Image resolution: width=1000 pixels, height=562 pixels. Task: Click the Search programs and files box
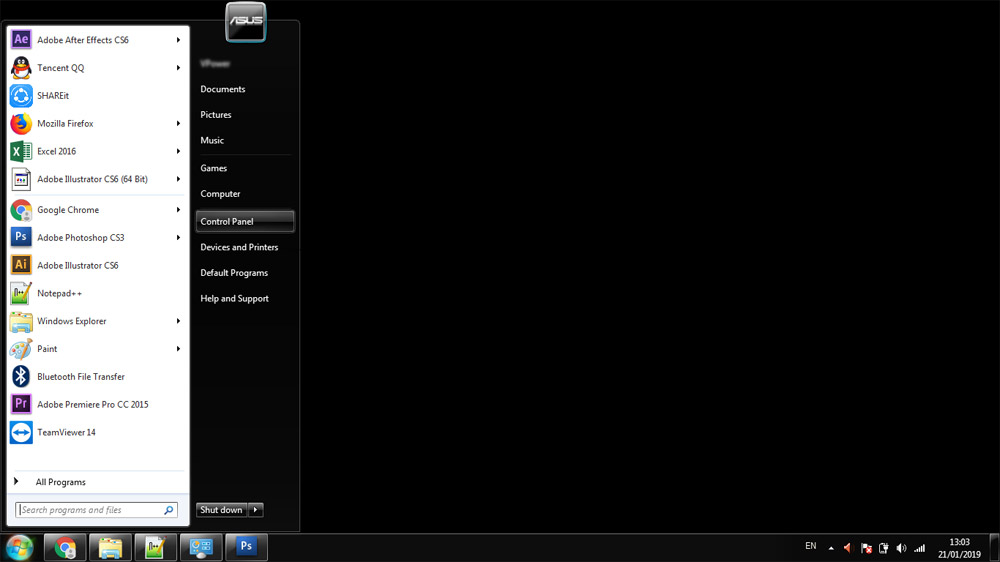(x=90, y=510)
